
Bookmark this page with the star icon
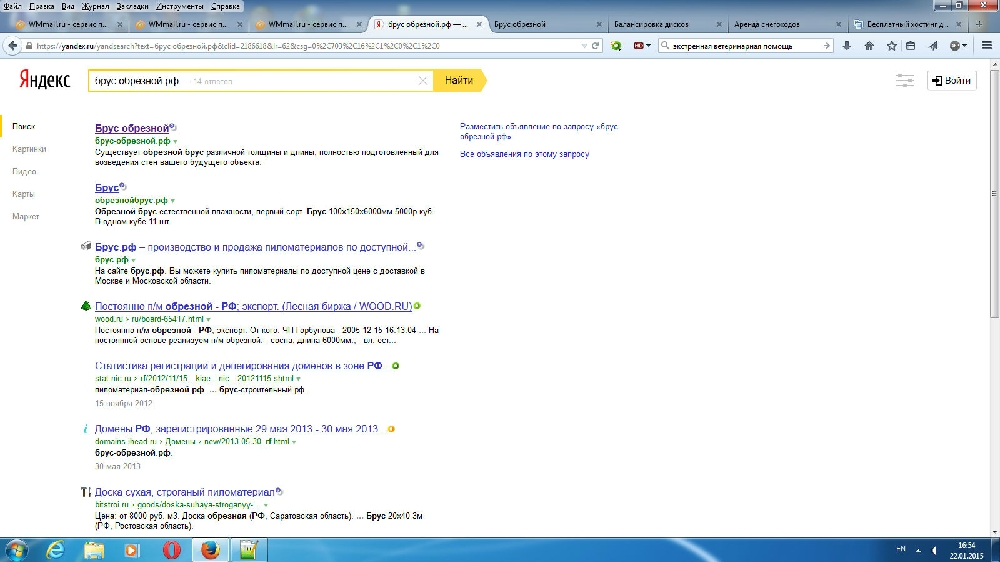[892, 46]
